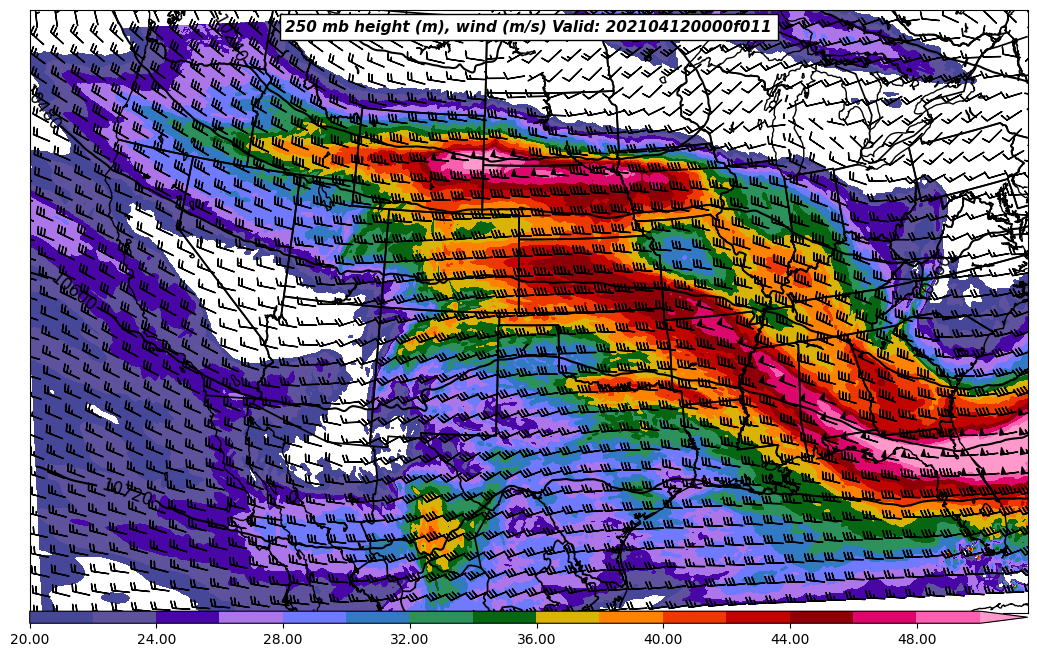Select the dark slate 20–22 colorbar segment
The height and width of the screenshot is (657, 1037).
61,617
